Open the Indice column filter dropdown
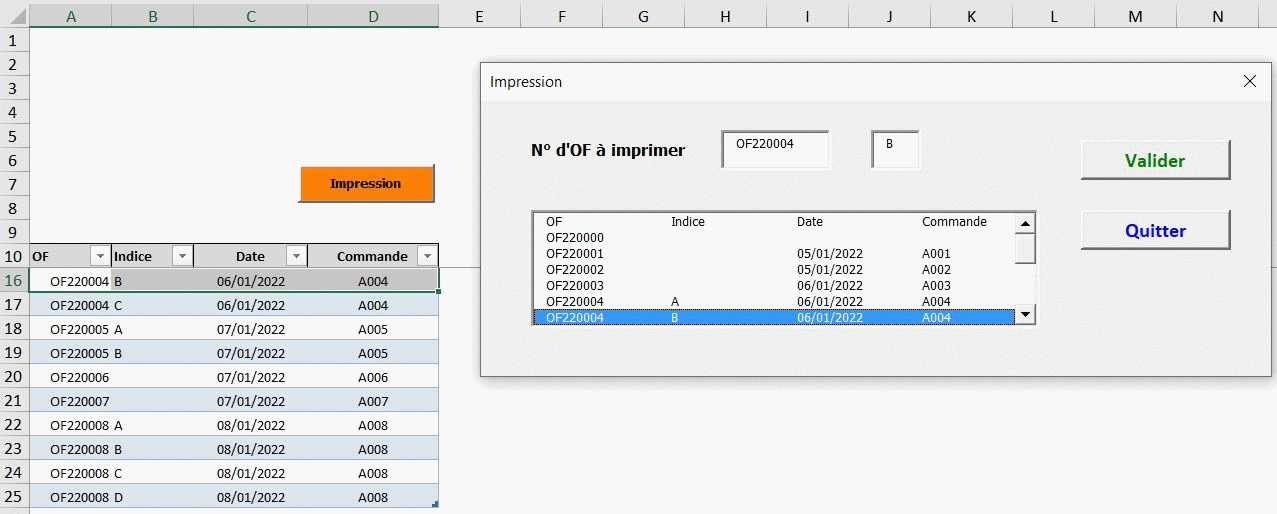The height and width of the screenshot is (514, 1277). (x=182, y=256)
